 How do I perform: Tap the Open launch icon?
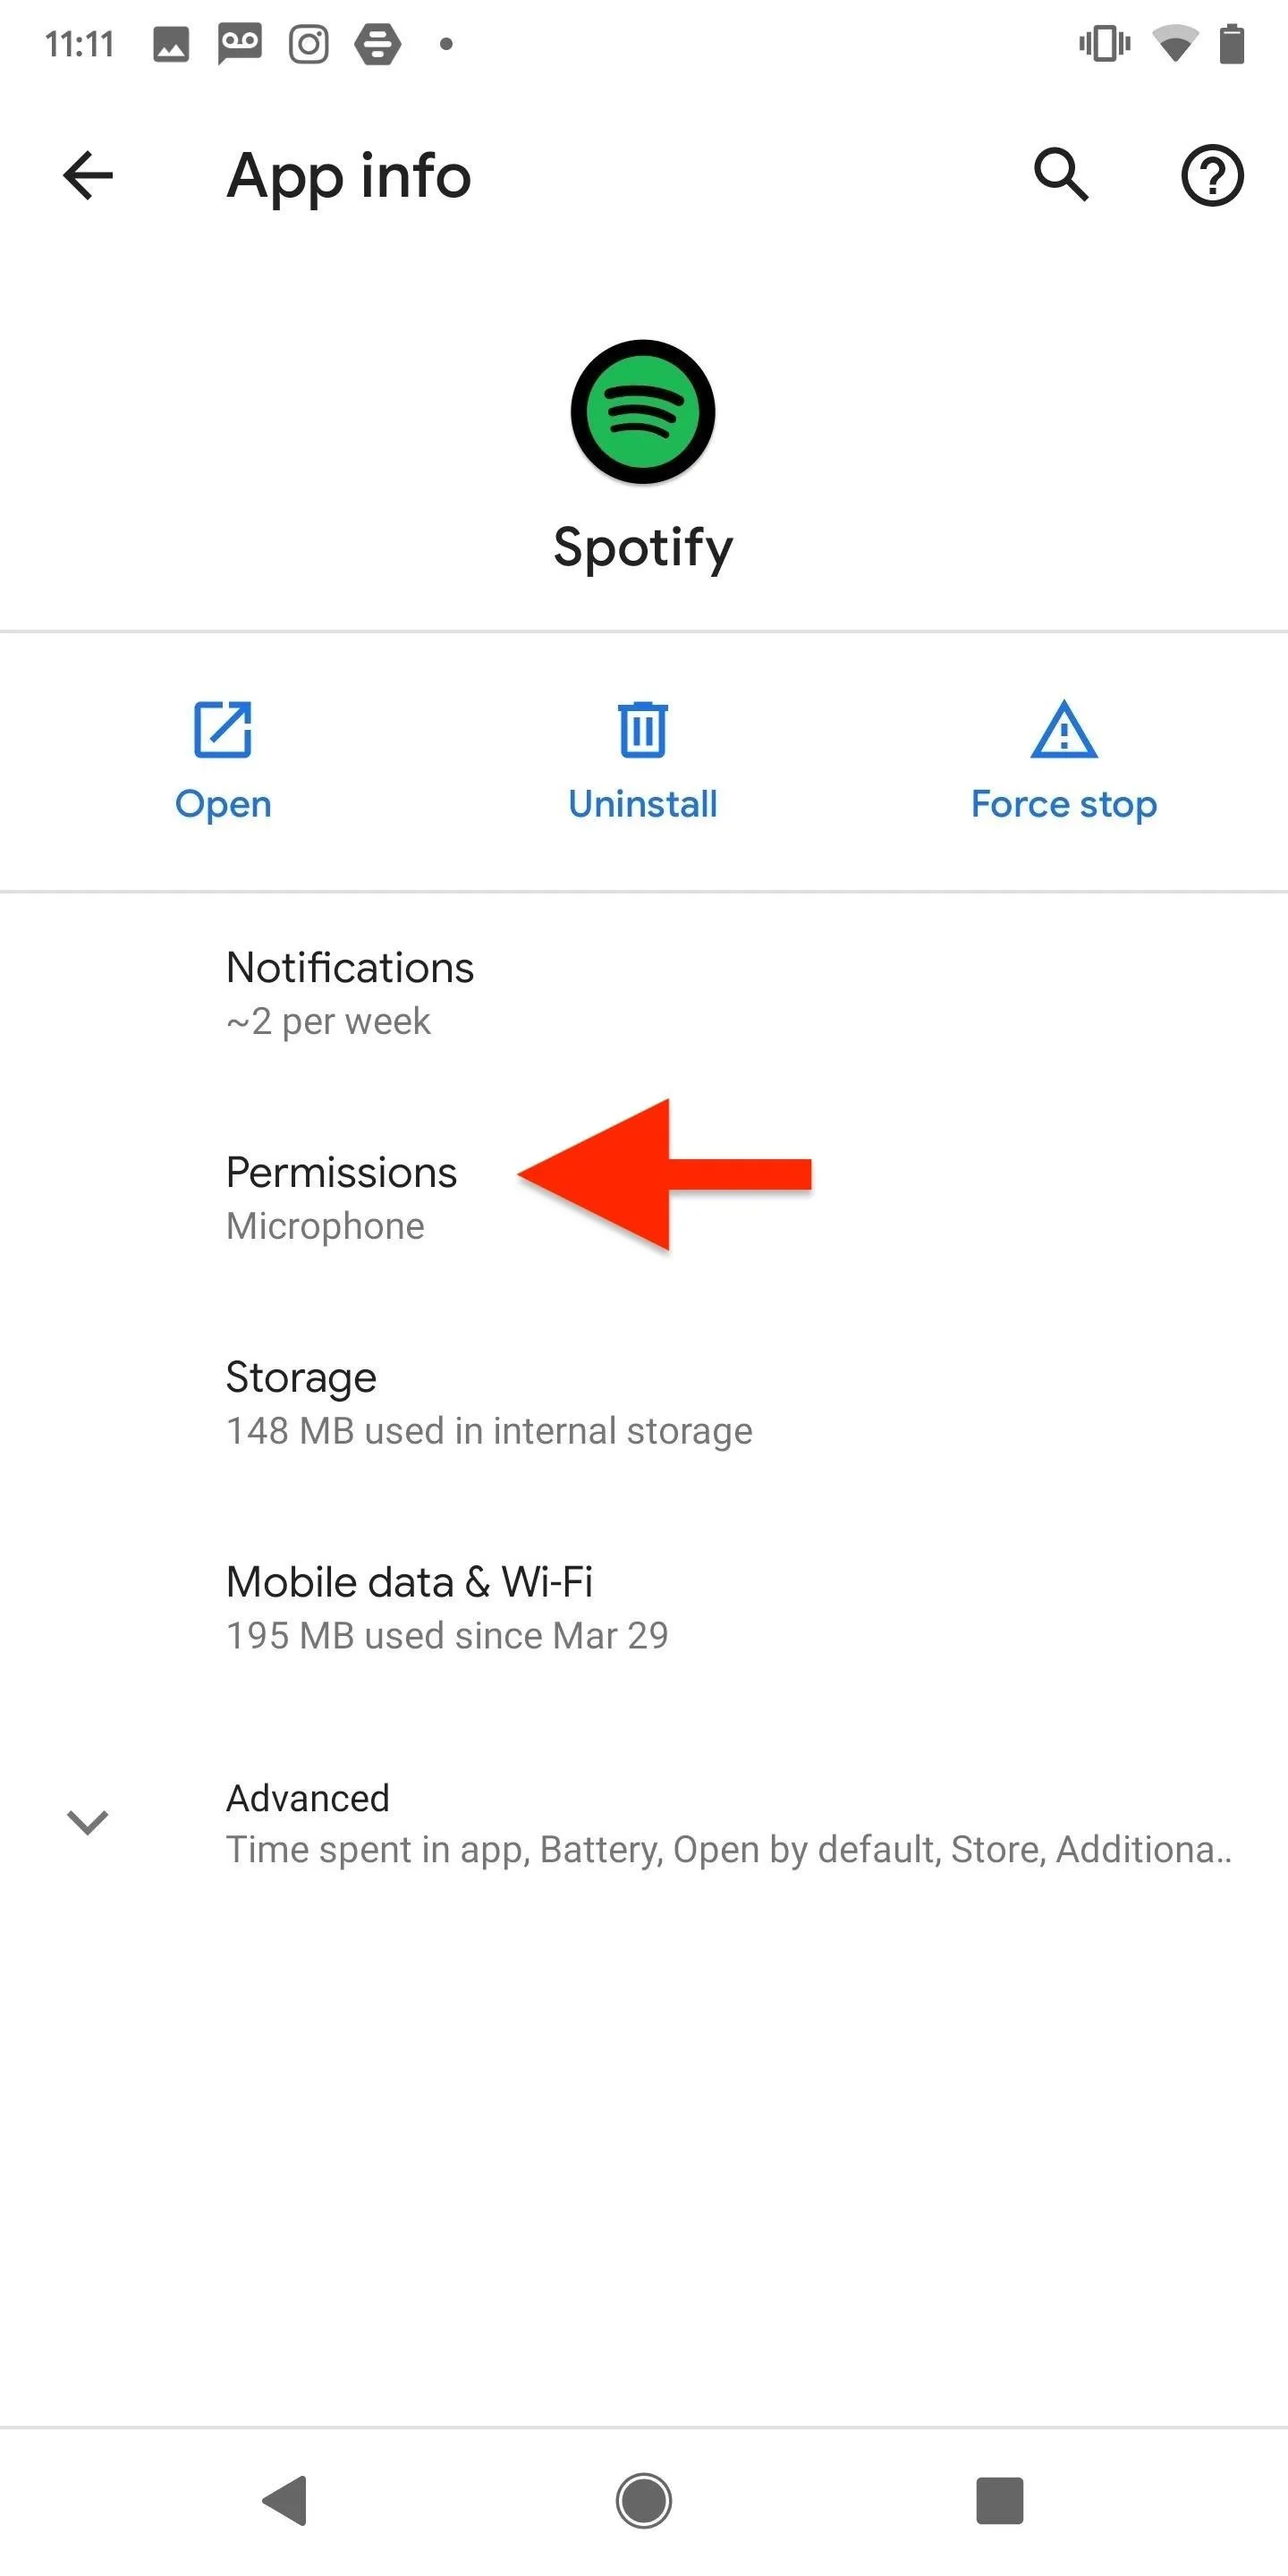(x=223, y=730)
